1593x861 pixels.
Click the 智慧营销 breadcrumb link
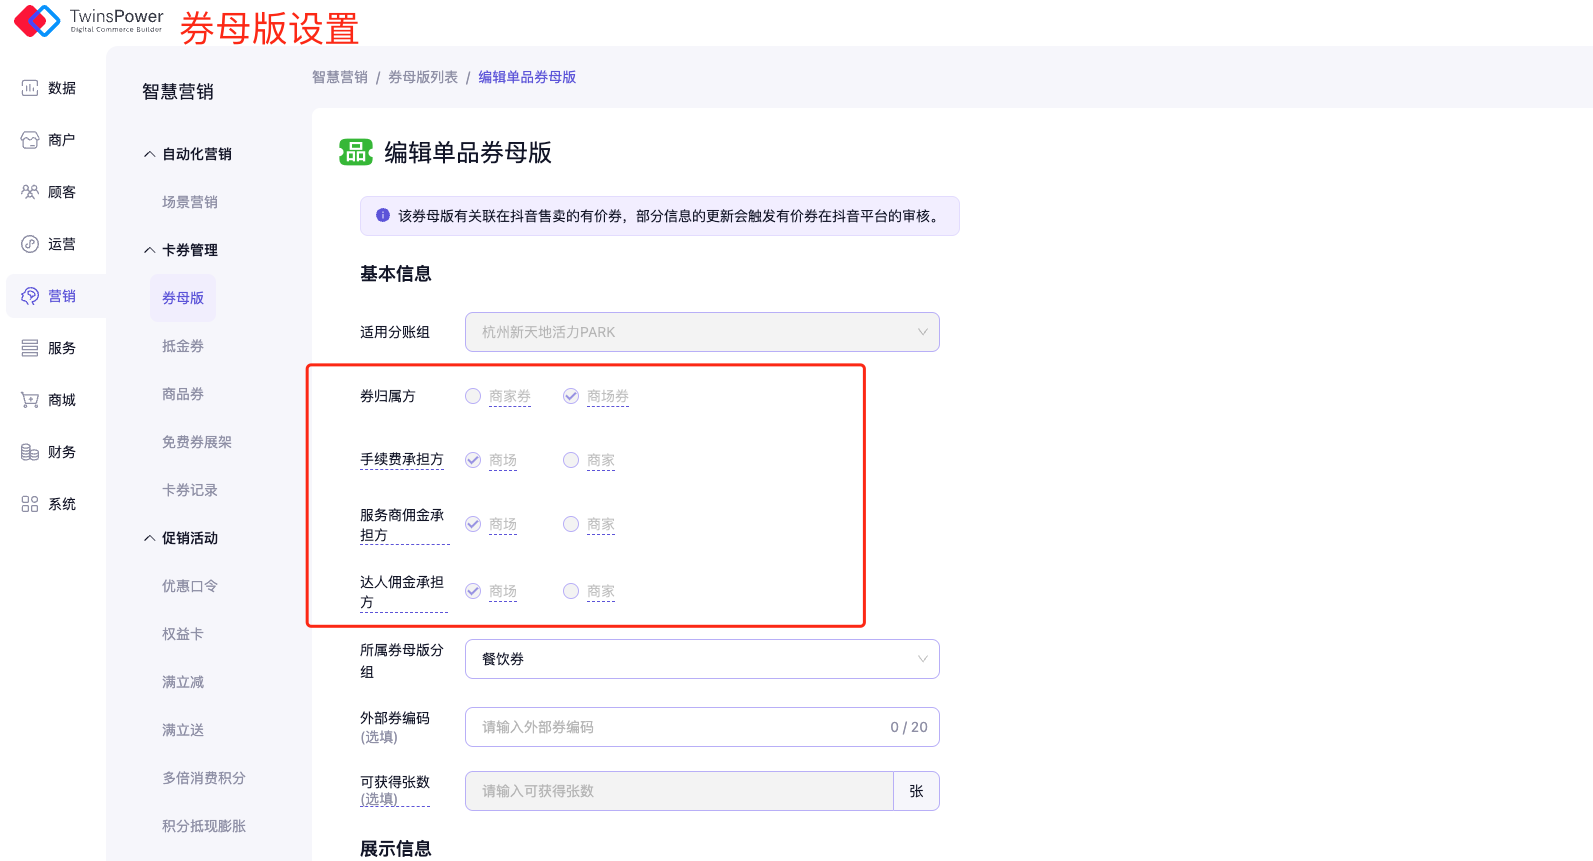[340, 77]
